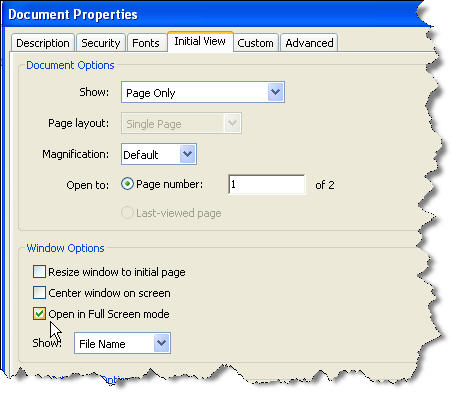Click the Document Properties title bar
451x393 pixels.
pyautogui.click(x=213, y=15)
